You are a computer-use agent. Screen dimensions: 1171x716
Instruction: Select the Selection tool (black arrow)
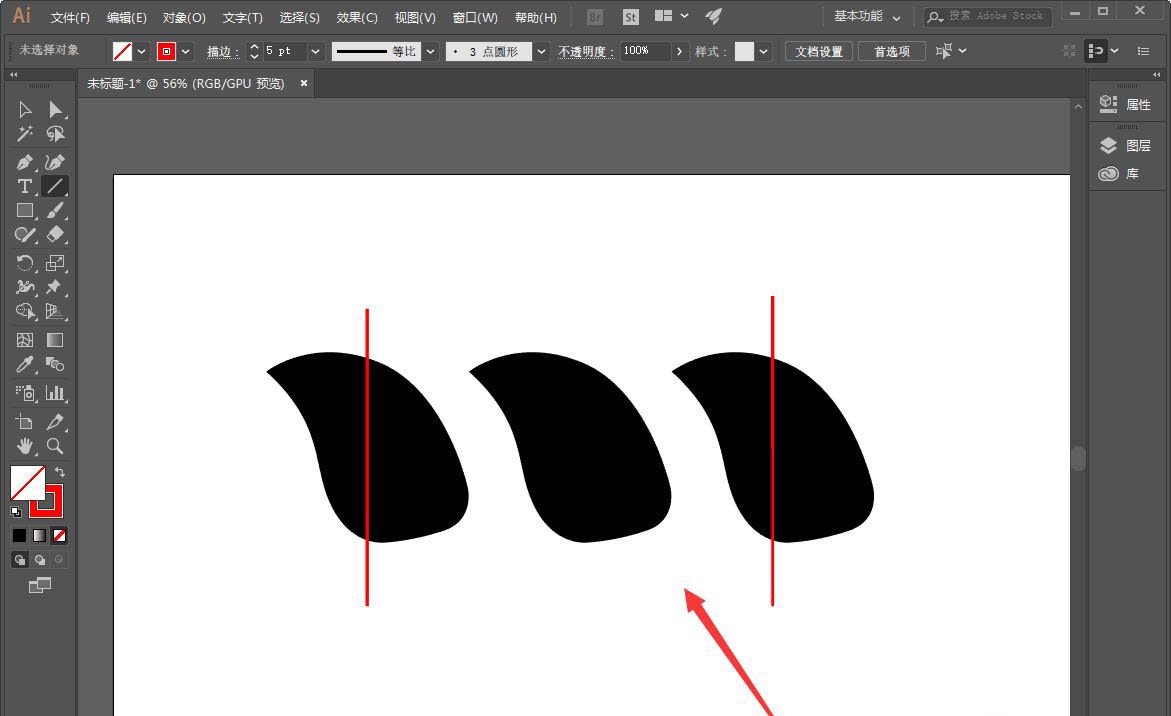click(25, 110)
